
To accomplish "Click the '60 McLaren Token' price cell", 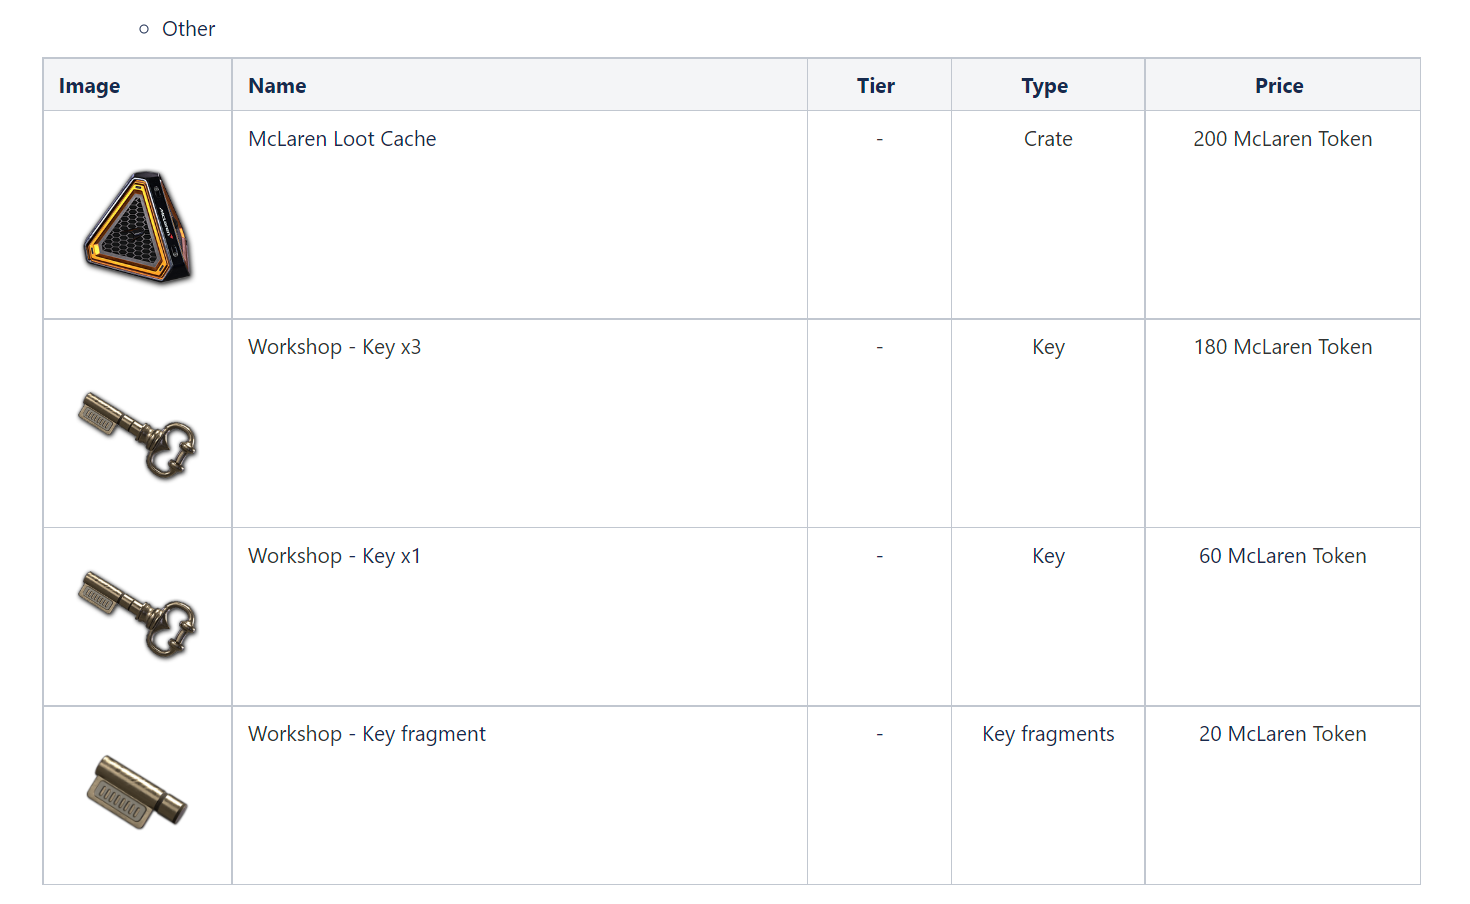I will (1282, 556).
